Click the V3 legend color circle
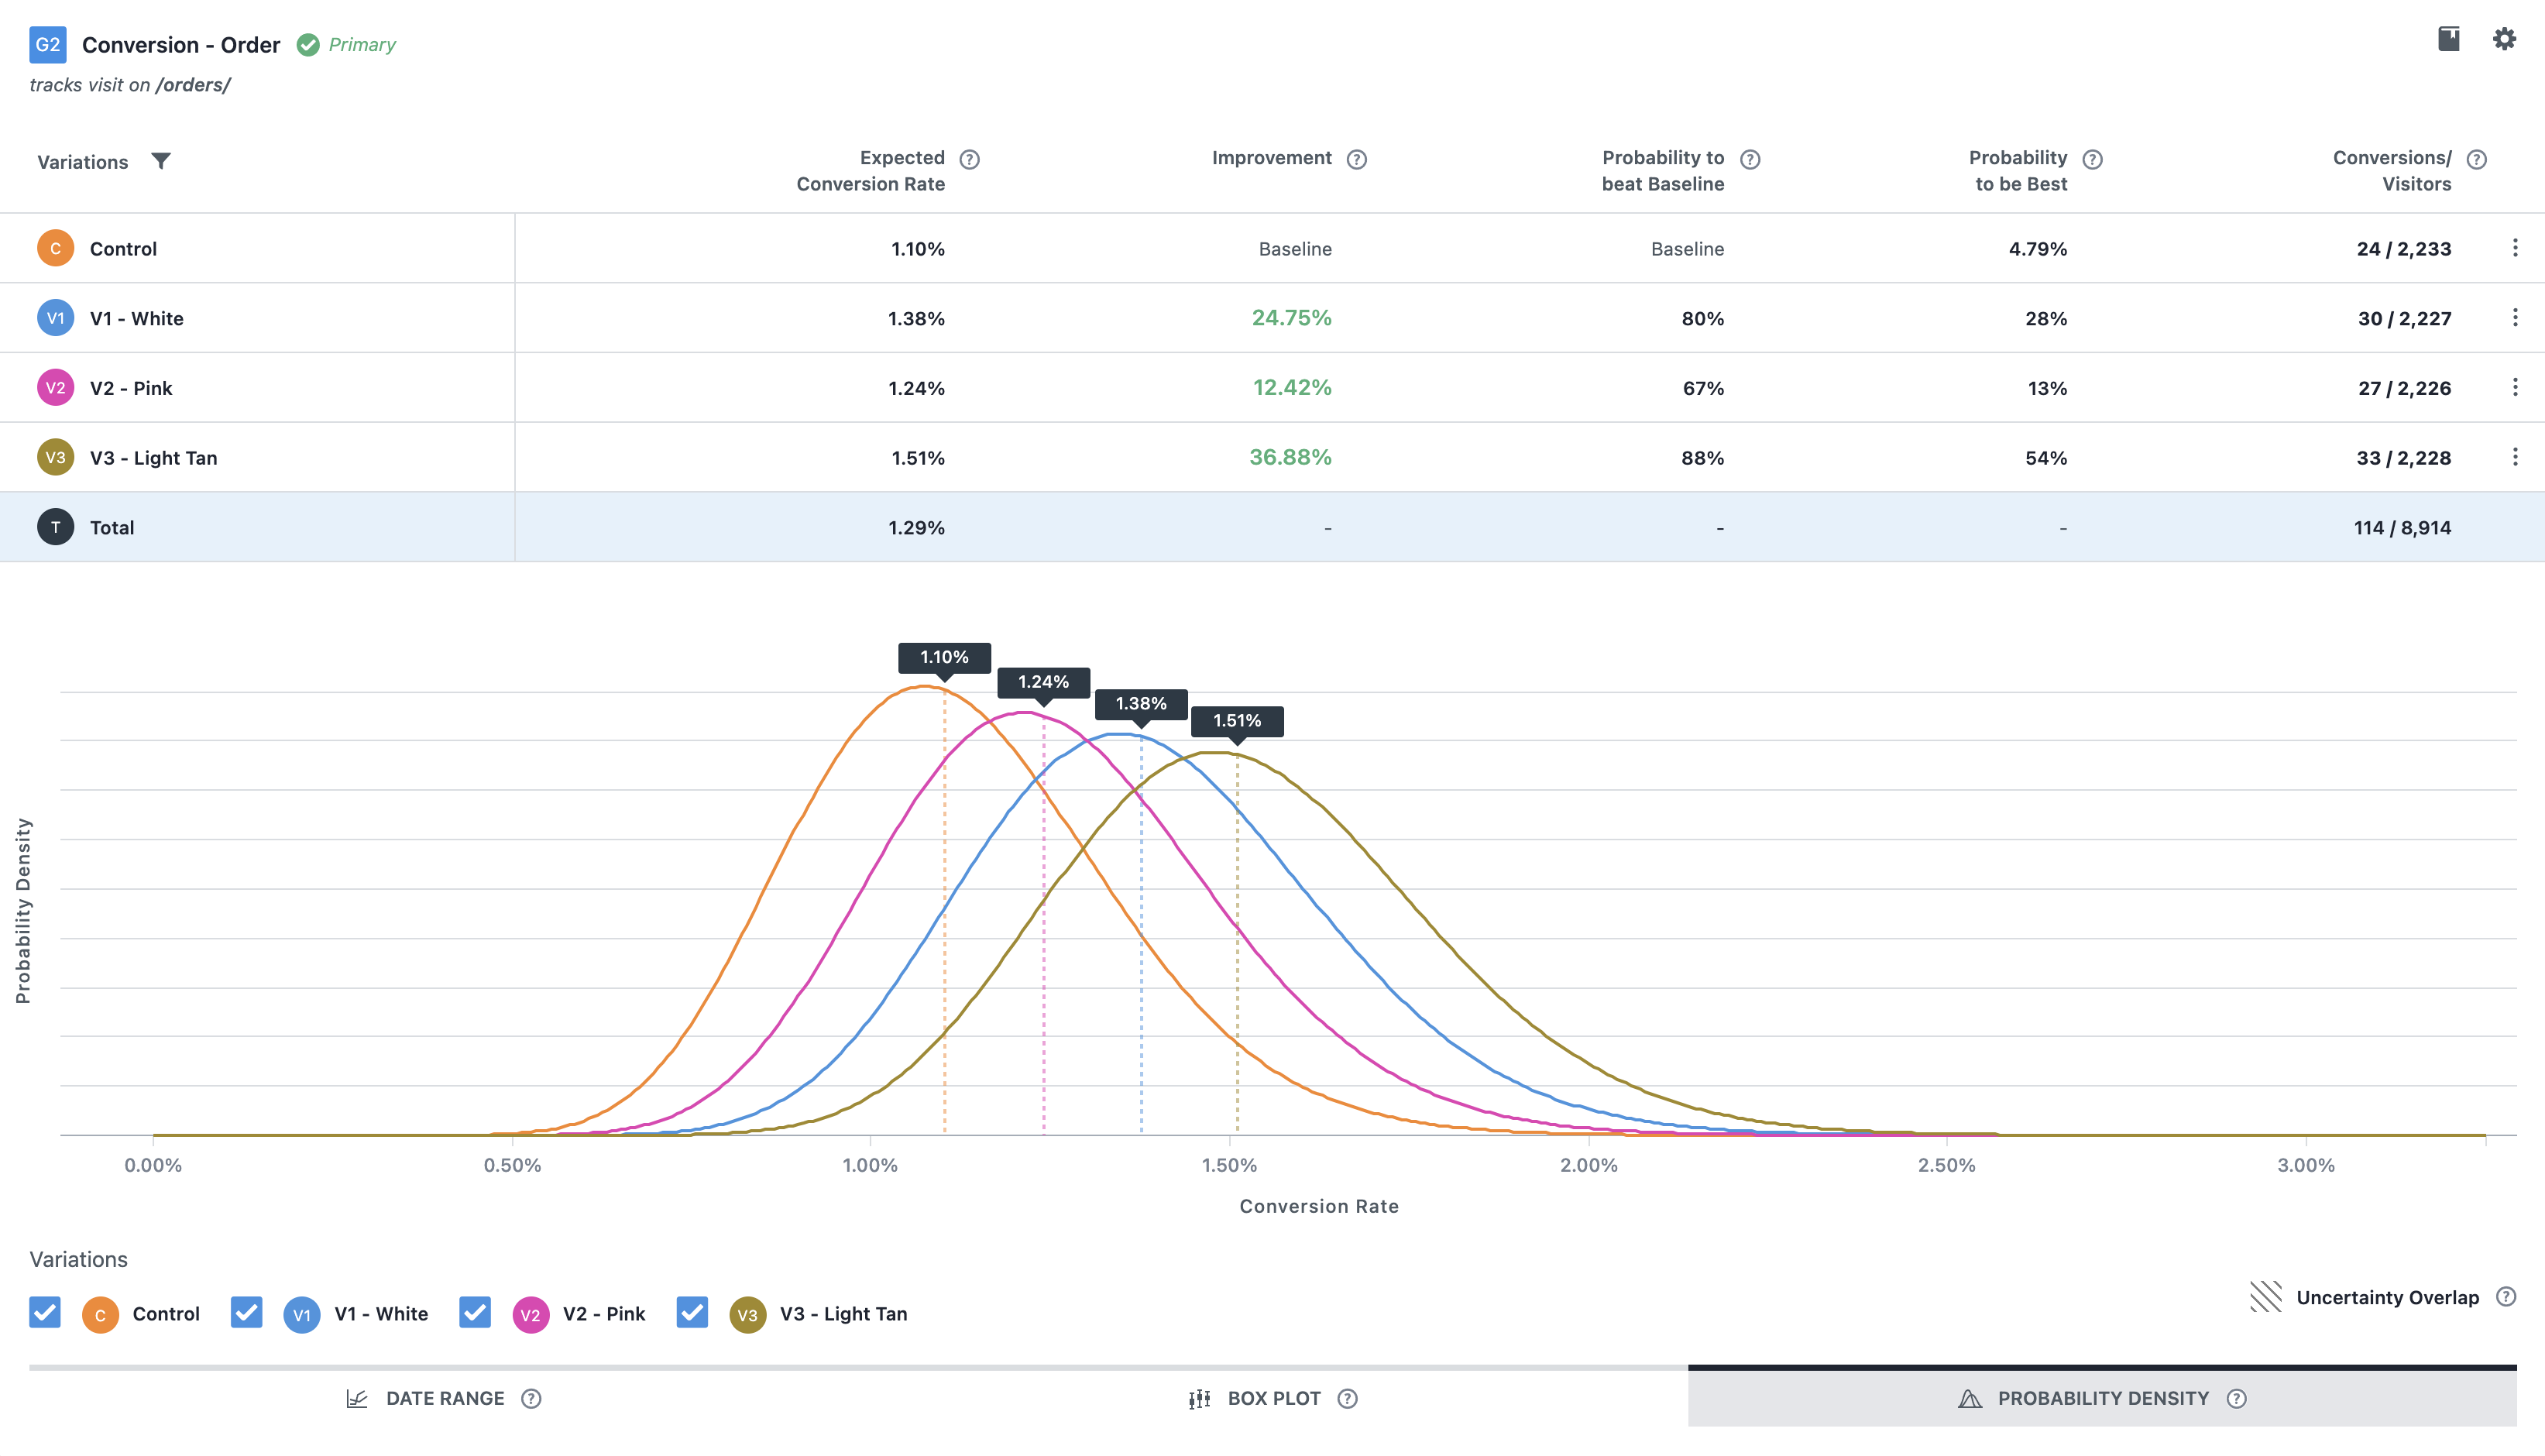This screenshot has height=1456, width=2545. click(x=748, y=1314)
